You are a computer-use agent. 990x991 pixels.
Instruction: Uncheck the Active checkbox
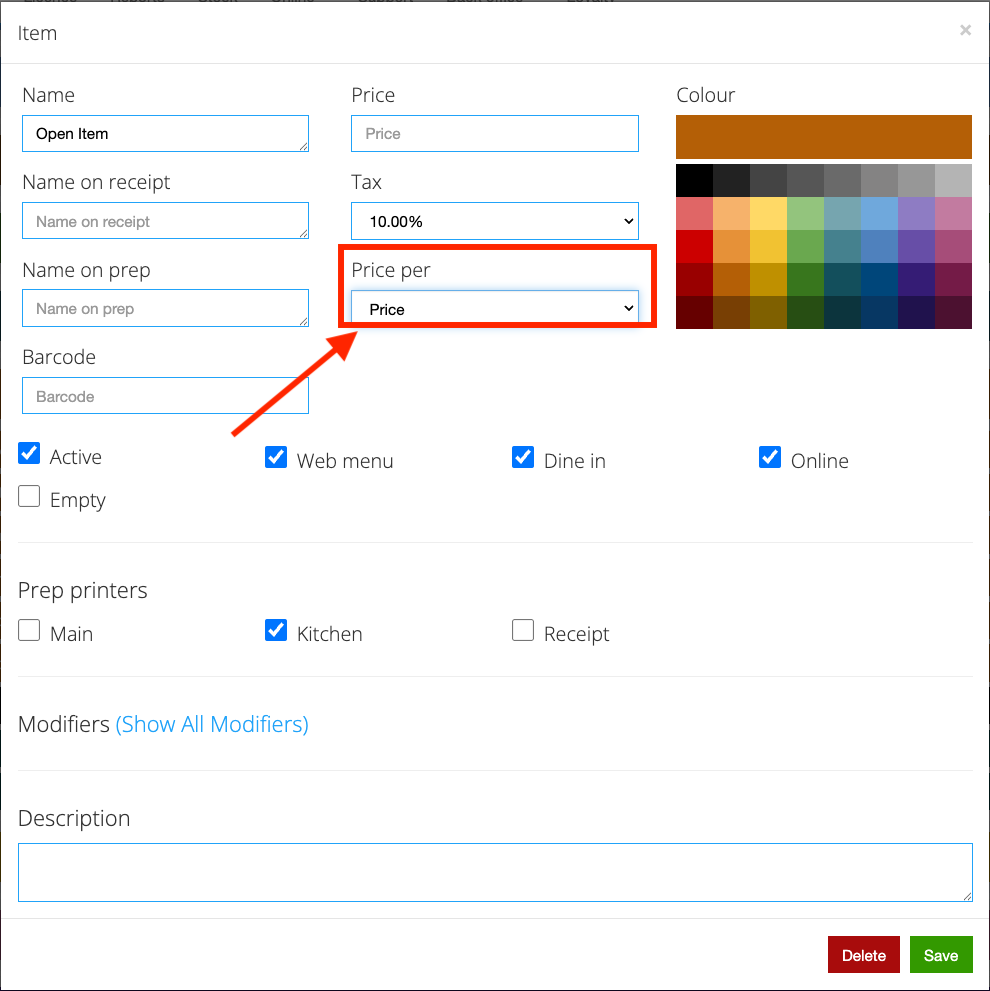(x=29, y=453)
